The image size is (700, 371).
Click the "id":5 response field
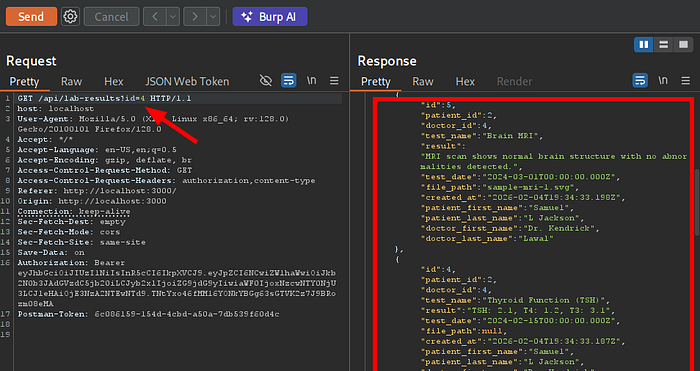point(439,105)
